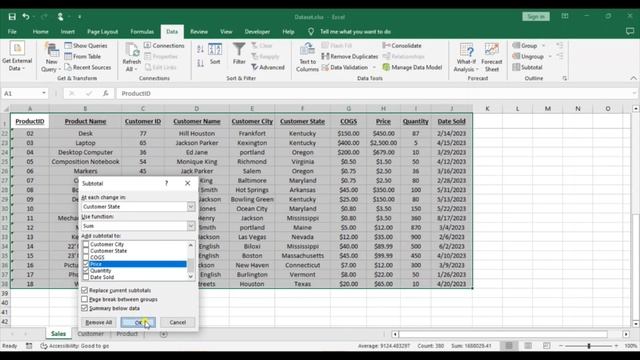Screen dimensions: 640x360
Task: Switch to the Formulas tab
Action: point(142,31)
